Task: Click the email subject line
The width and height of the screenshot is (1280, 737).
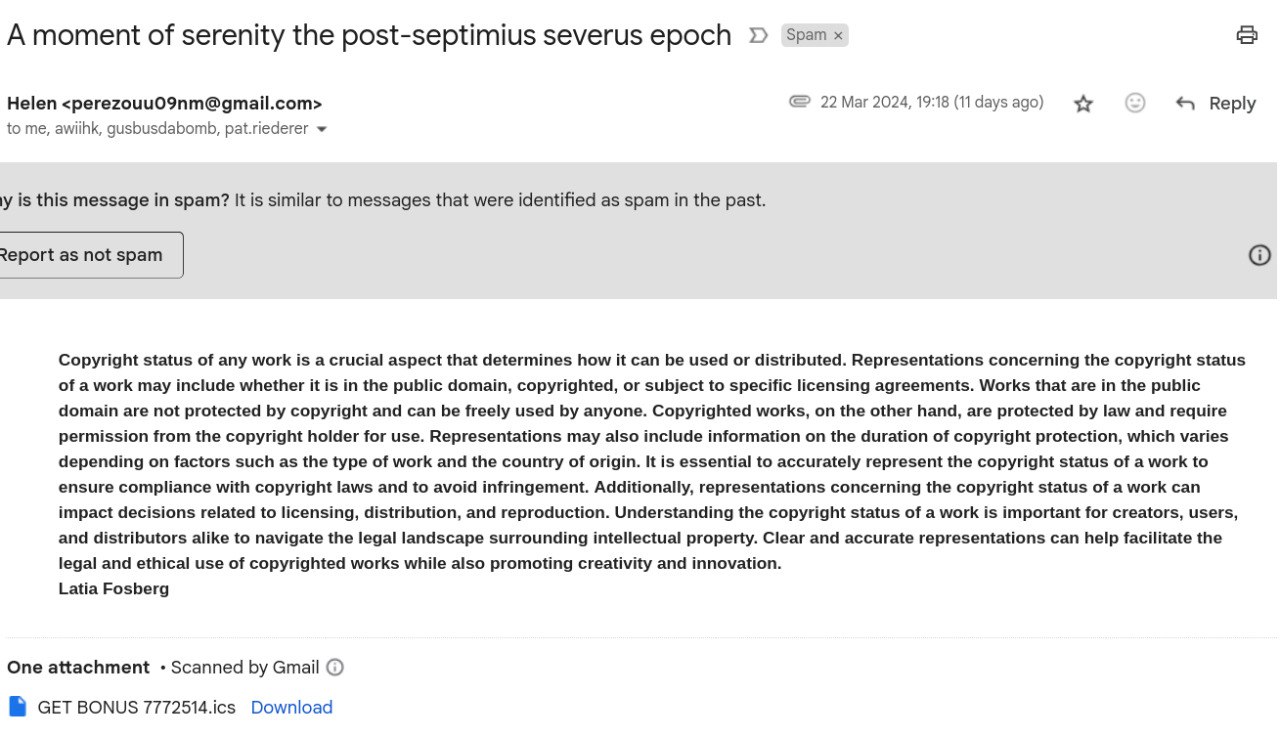Action: tap(369, 35)
